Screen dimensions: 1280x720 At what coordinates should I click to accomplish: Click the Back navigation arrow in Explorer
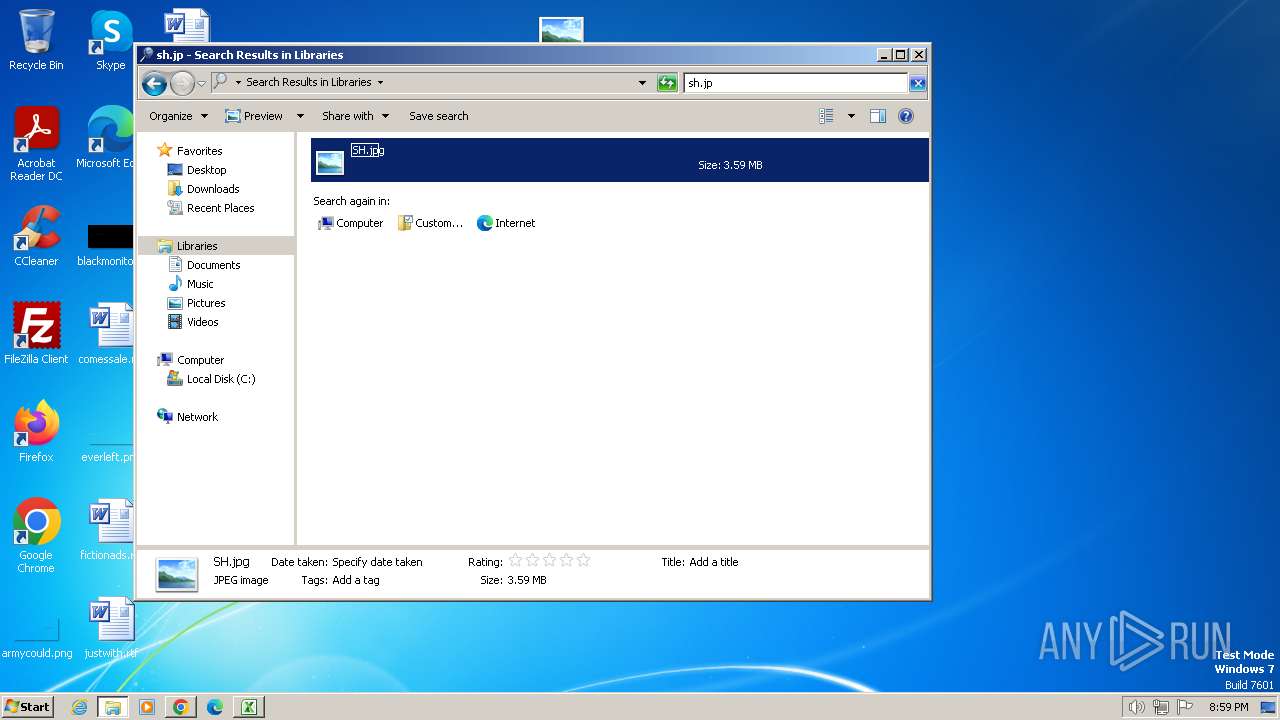click(x=154, y=83)
